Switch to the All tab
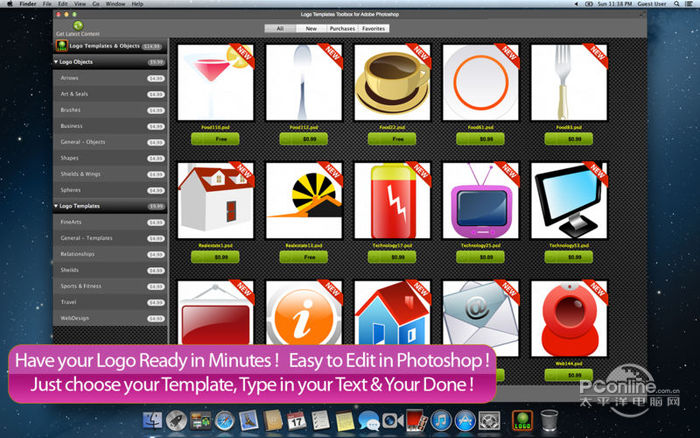 280,29
